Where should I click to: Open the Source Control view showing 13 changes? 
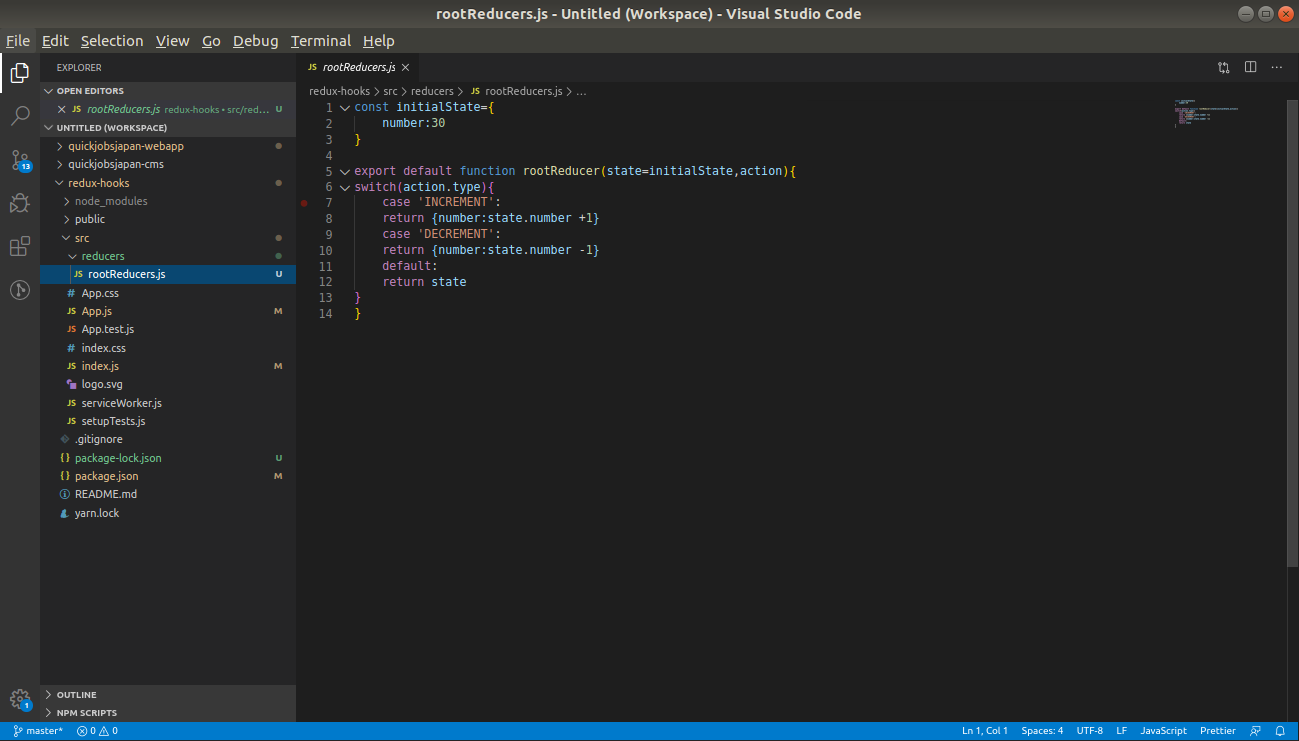[20, 160]
